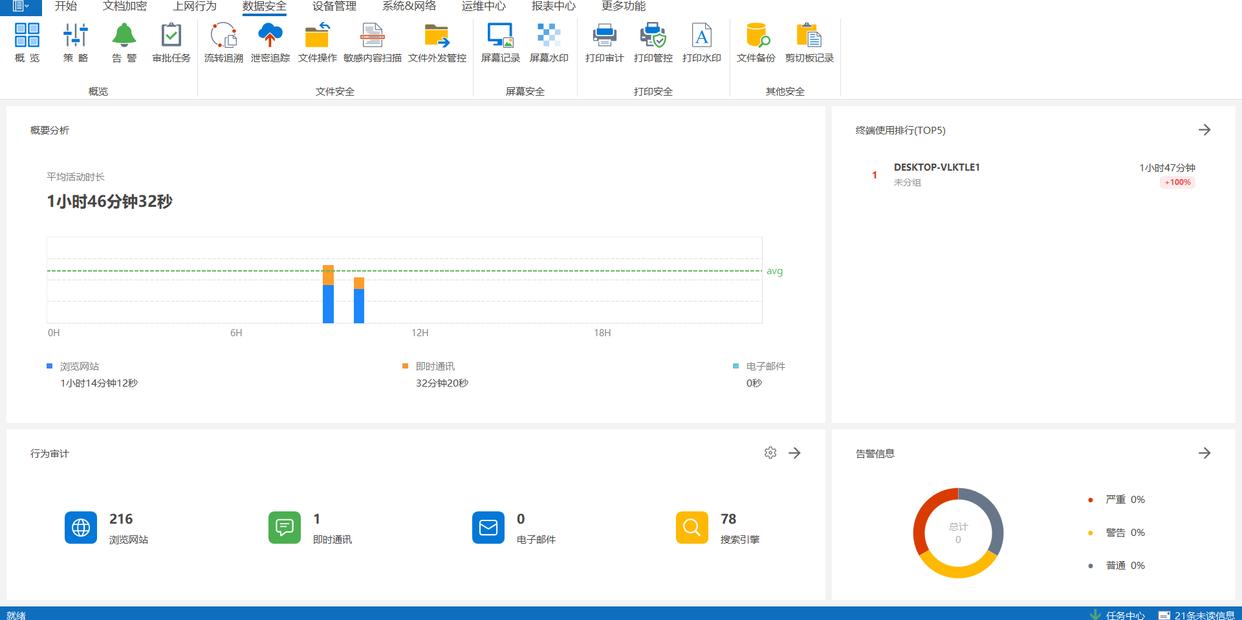
Task: Expand 行为审计 details arrow
Action: pos(794,453)
